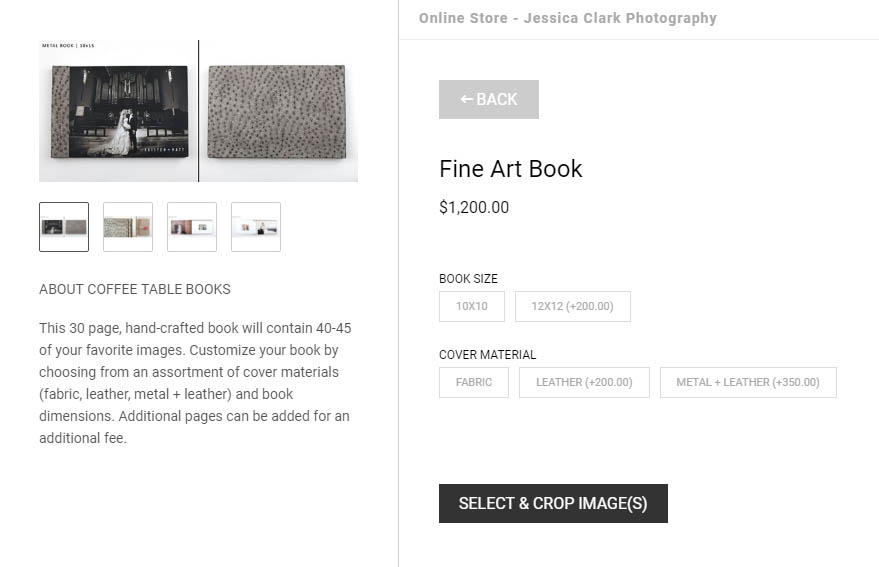Screen dimensions: 879x567
Task: Click the ABOUT COFFEE TABLE BOOKS heading
Action: pos(135,289)
